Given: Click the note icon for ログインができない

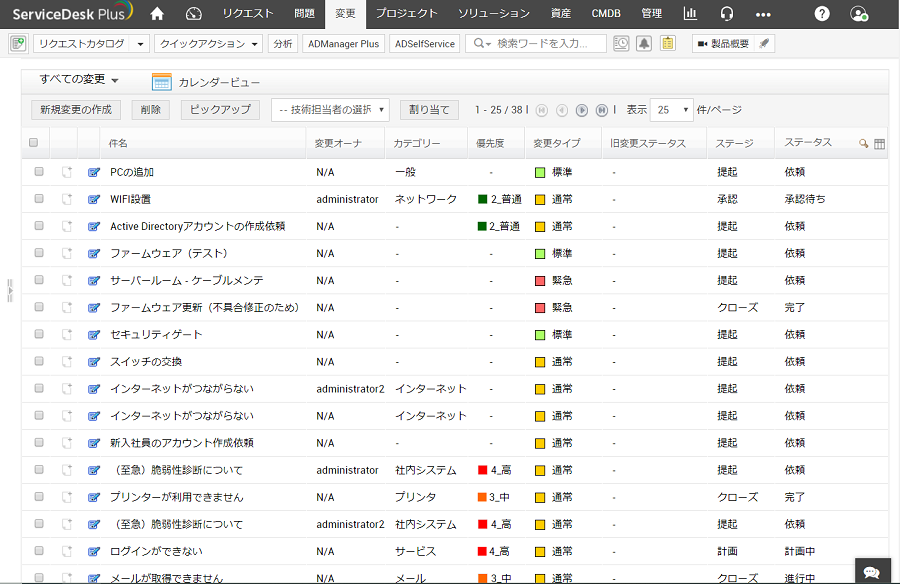Looking at the screenshot, I should pyautogui.click(x=67, y=551).
